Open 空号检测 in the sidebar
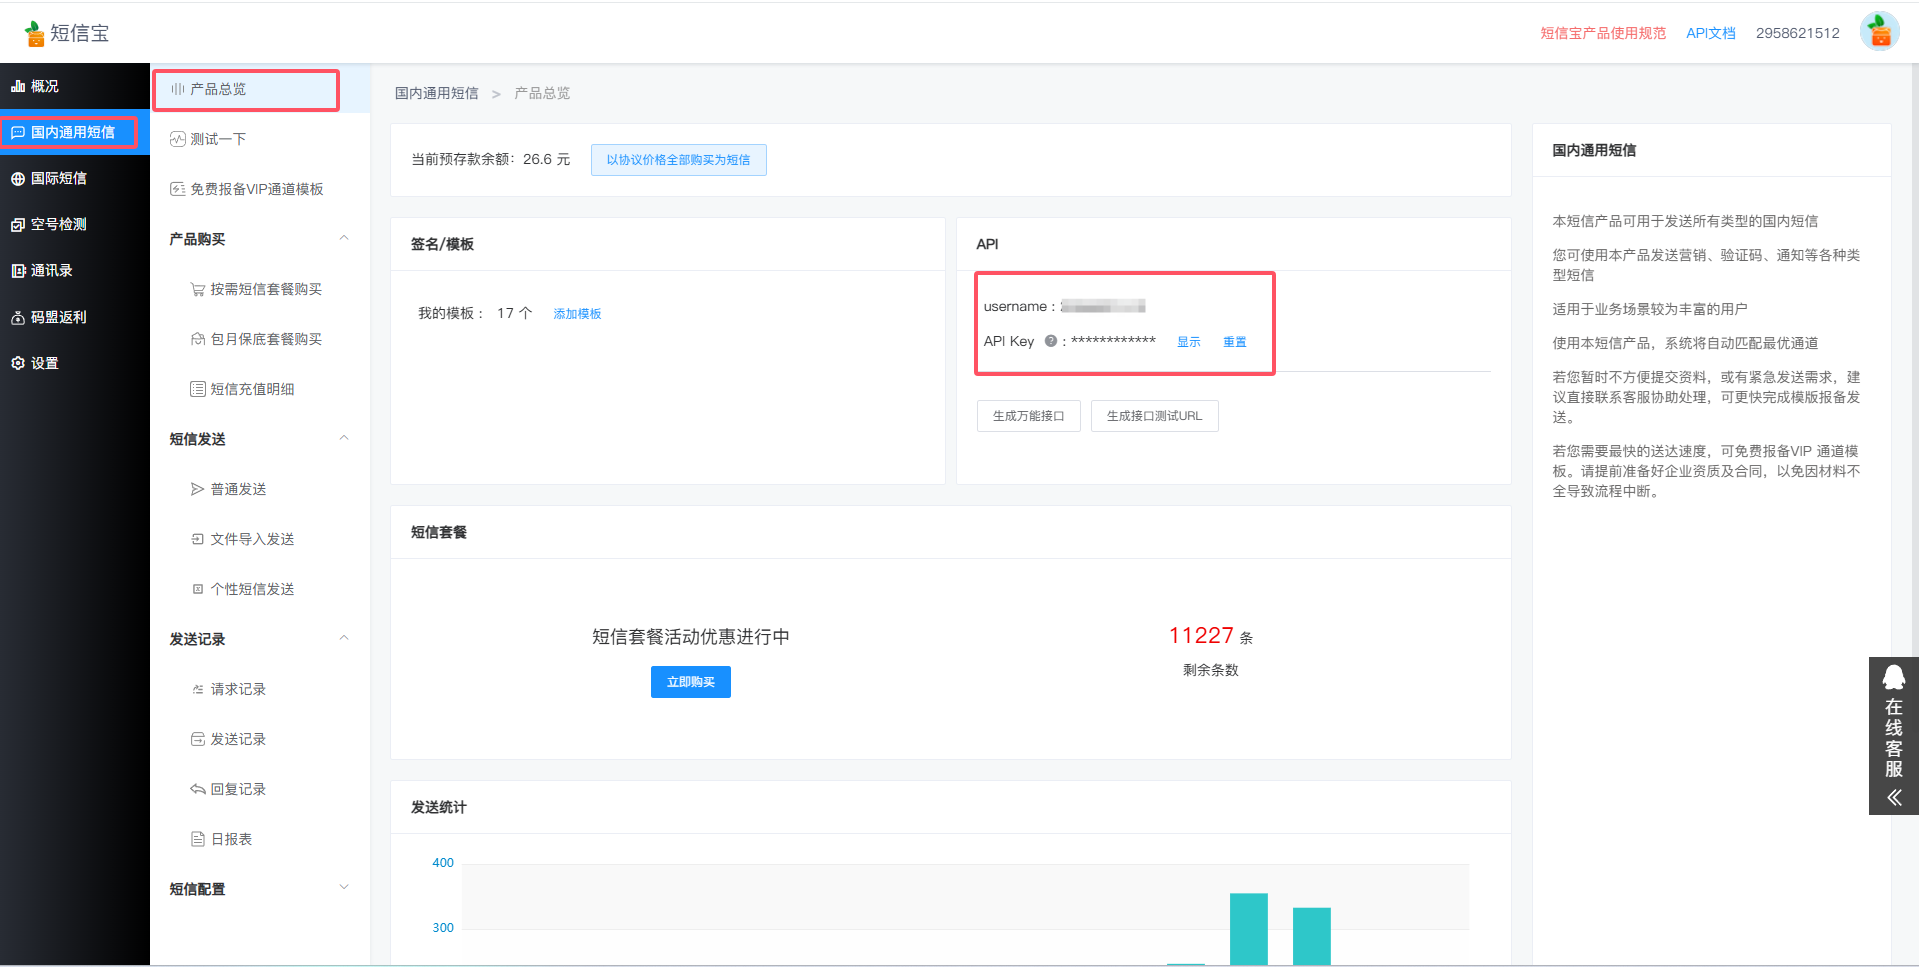This screenshot has height=967, width=1919. click(x=75, y=224)
